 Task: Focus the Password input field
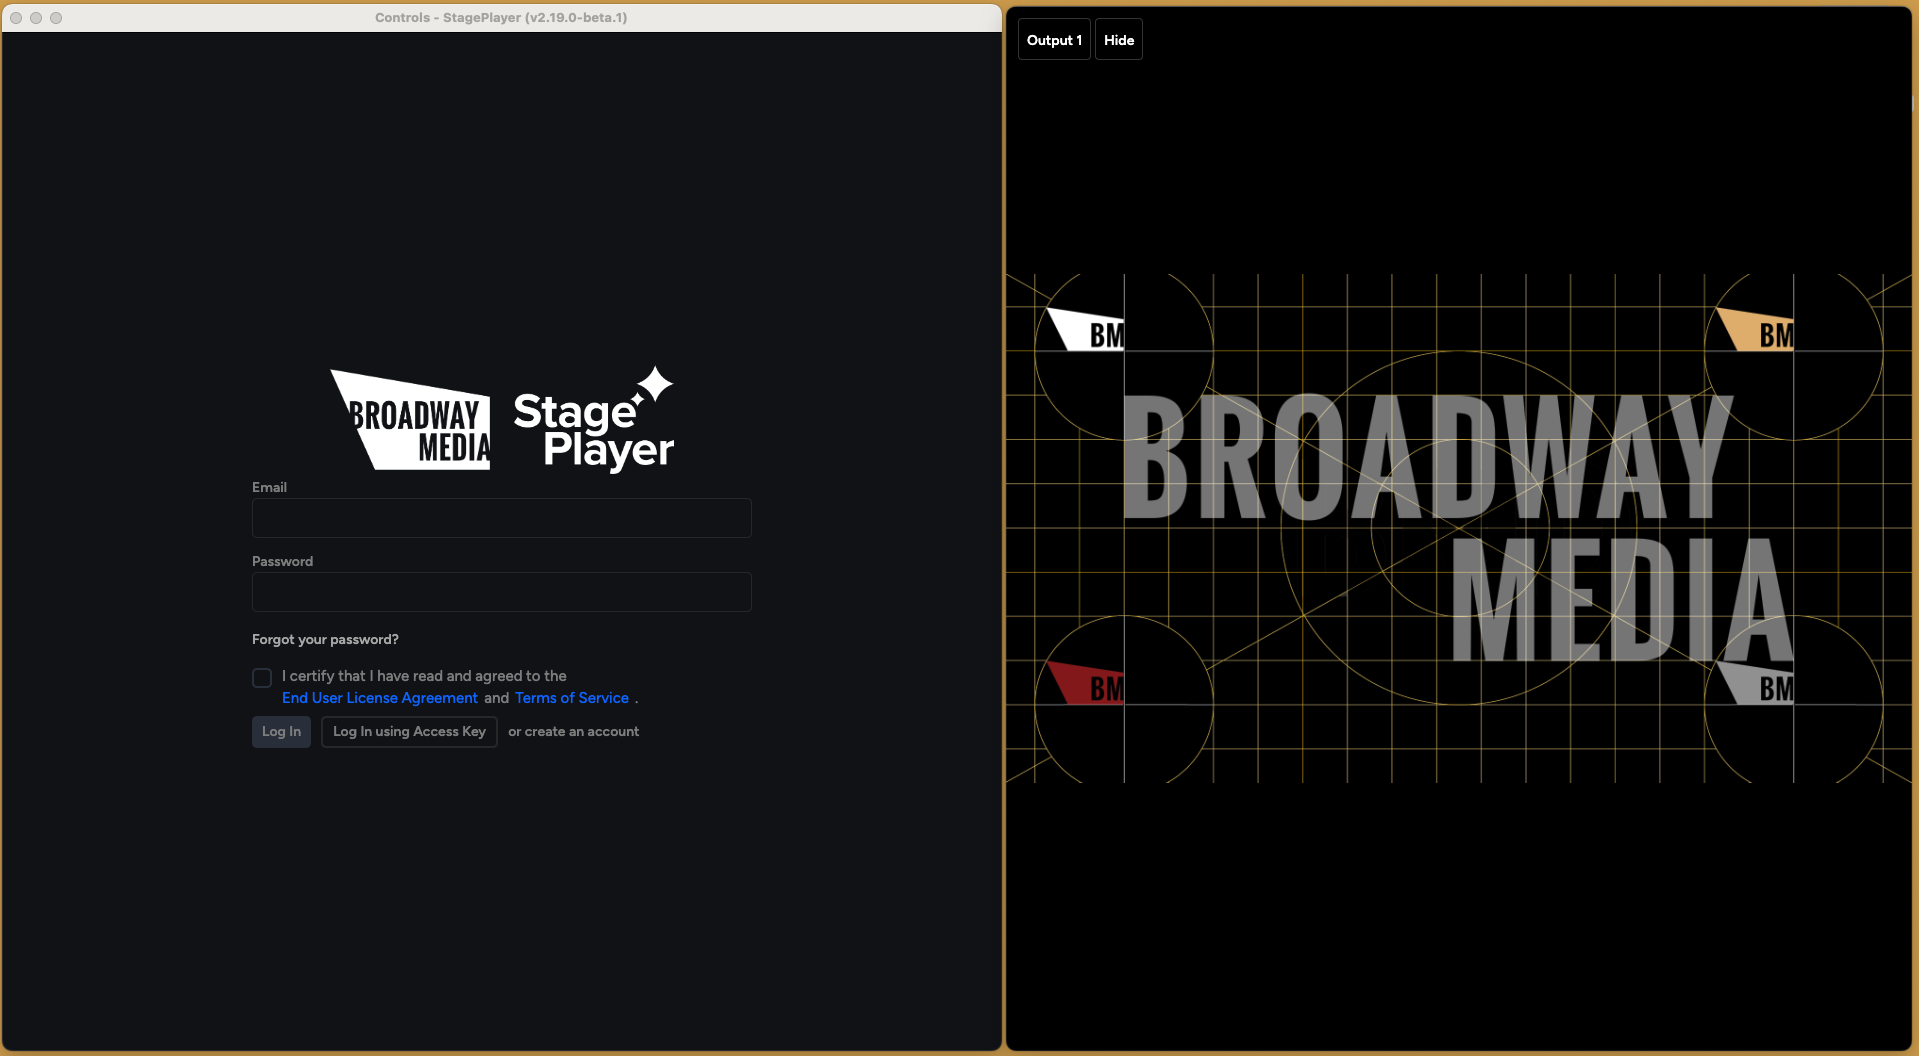click(x=501, y=592)
